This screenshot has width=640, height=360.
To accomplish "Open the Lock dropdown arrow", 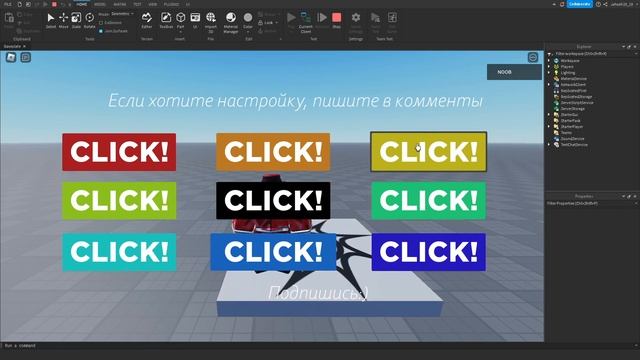I will (276, 23).
